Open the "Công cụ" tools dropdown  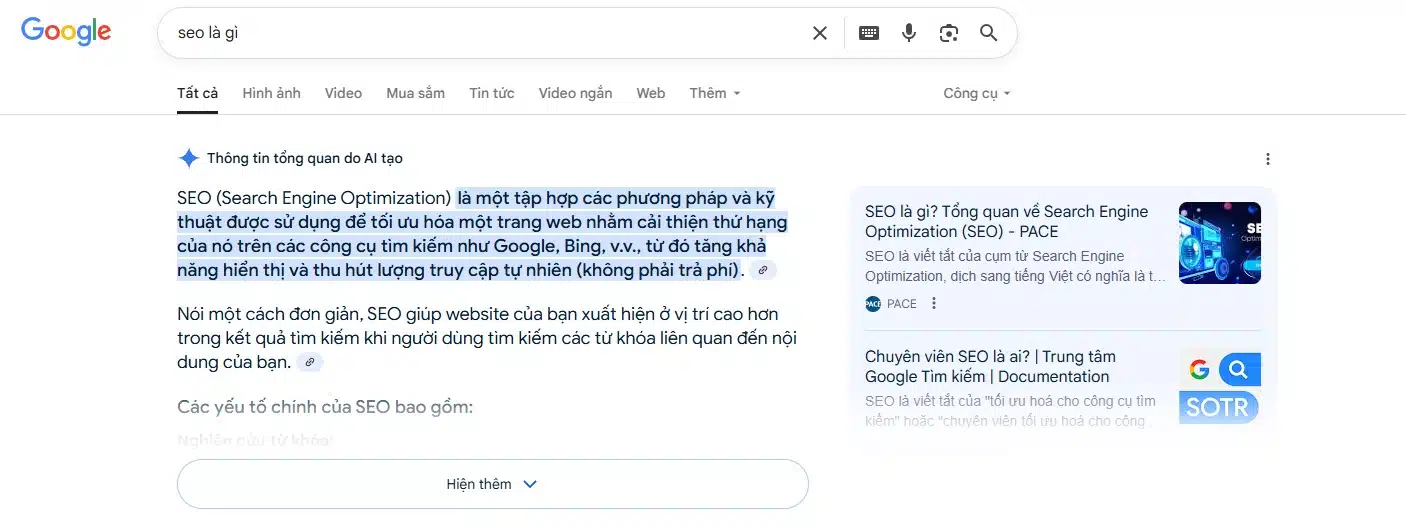click(976, 93)
